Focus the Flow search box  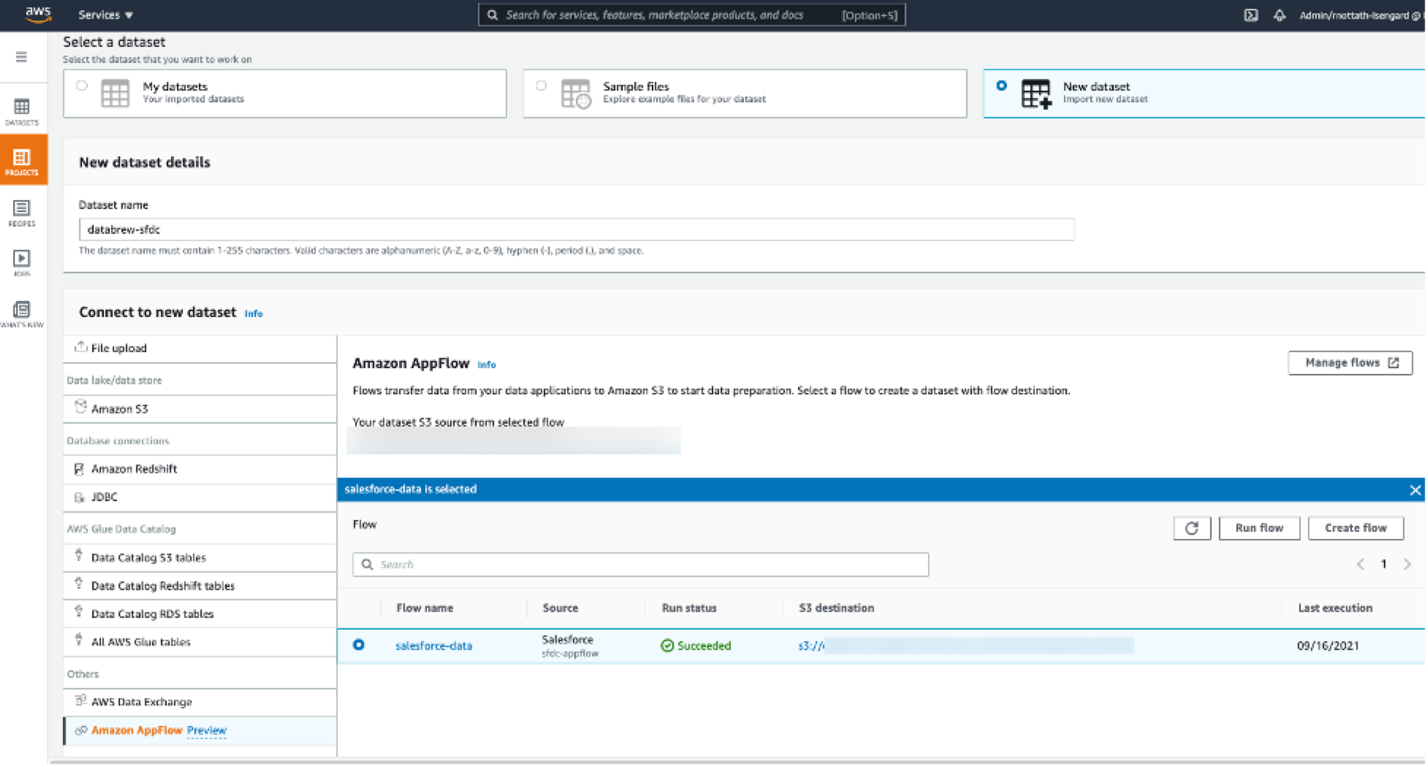point(641,565)
